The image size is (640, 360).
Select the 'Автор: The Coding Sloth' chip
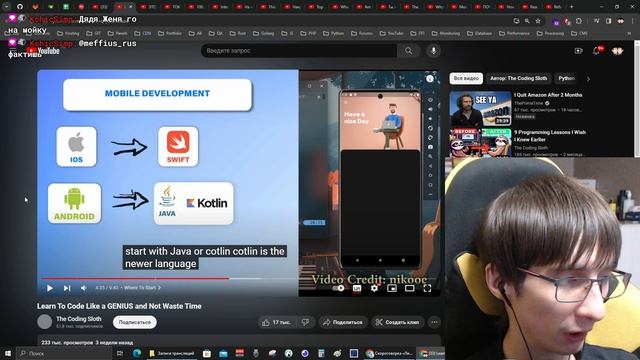pyautogui.click(x=518, y=78)
